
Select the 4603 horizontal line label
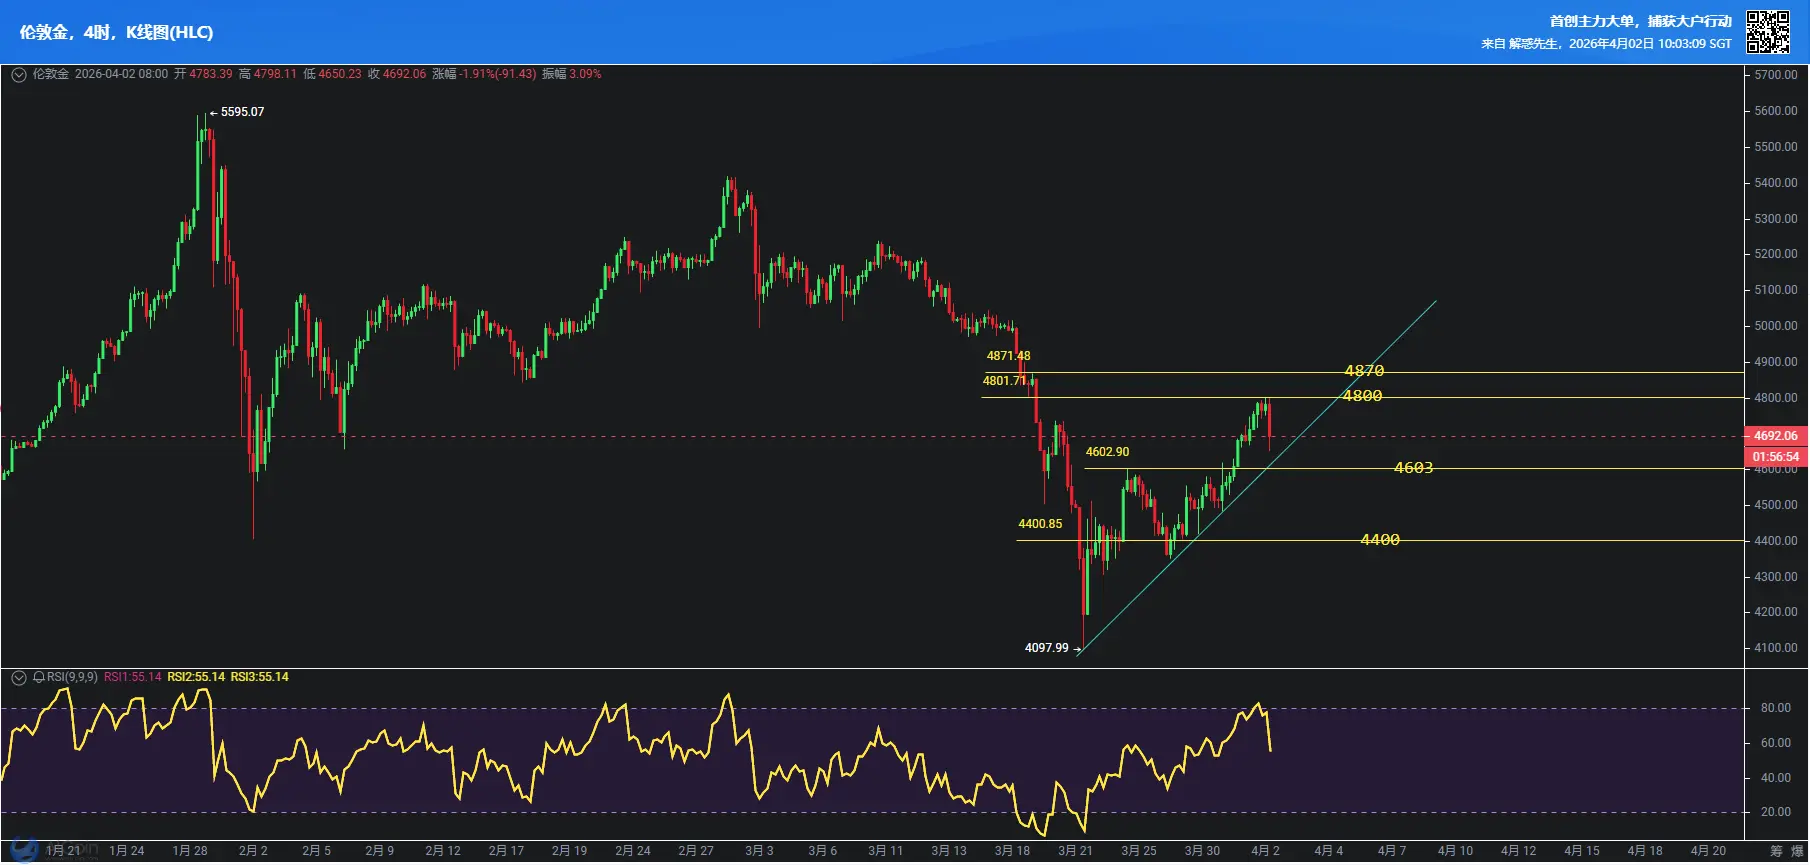[1414, 469]
